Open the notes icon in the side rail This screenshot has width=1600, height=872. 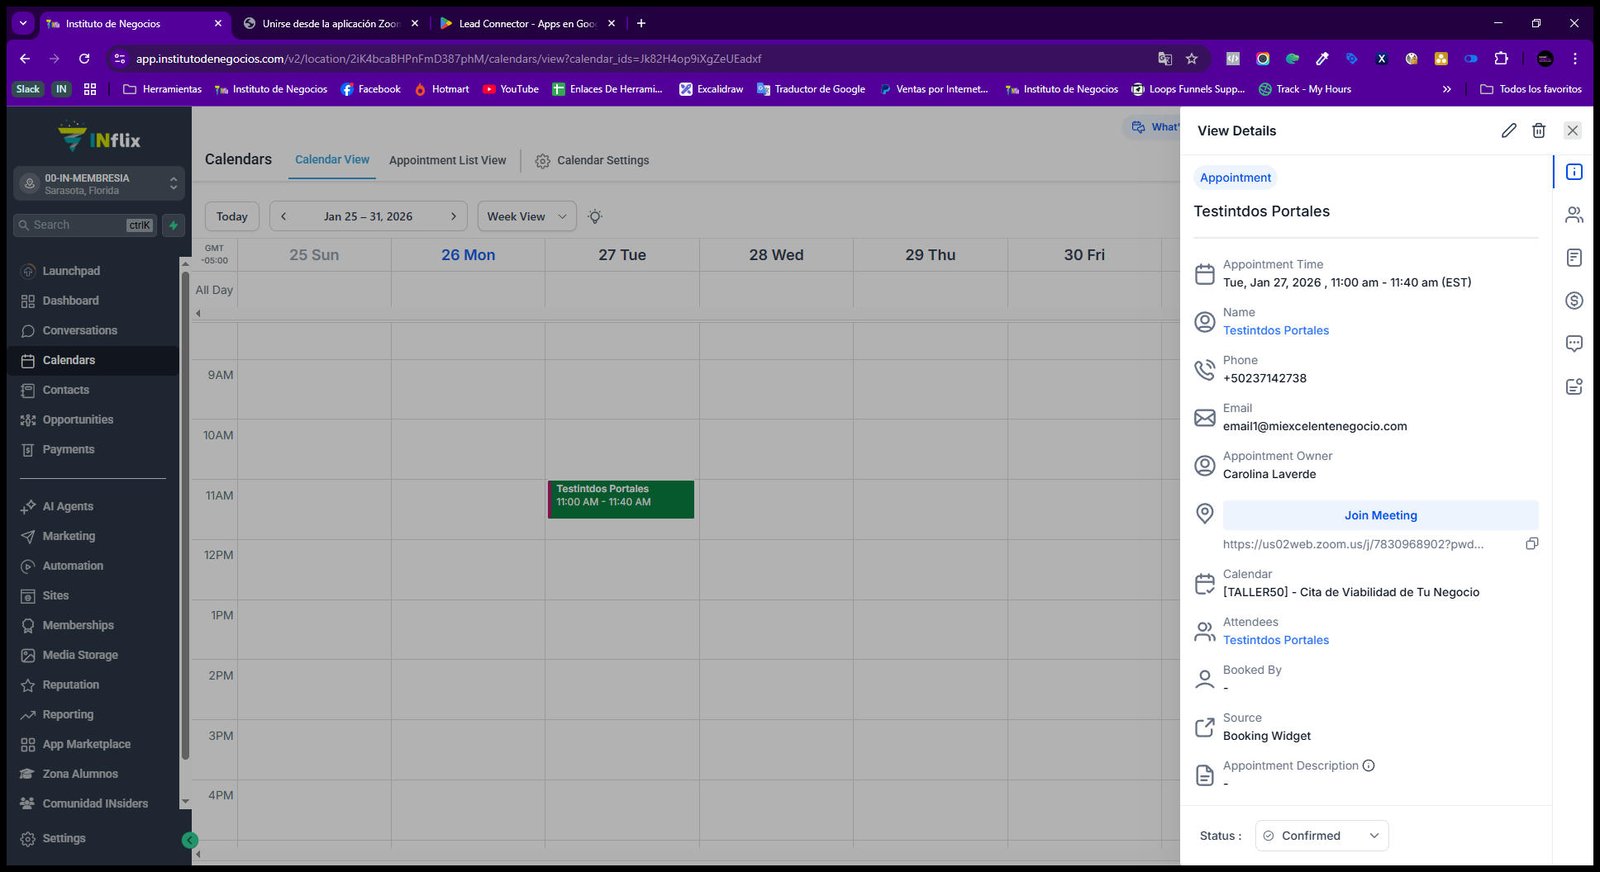click(1574, 258)
